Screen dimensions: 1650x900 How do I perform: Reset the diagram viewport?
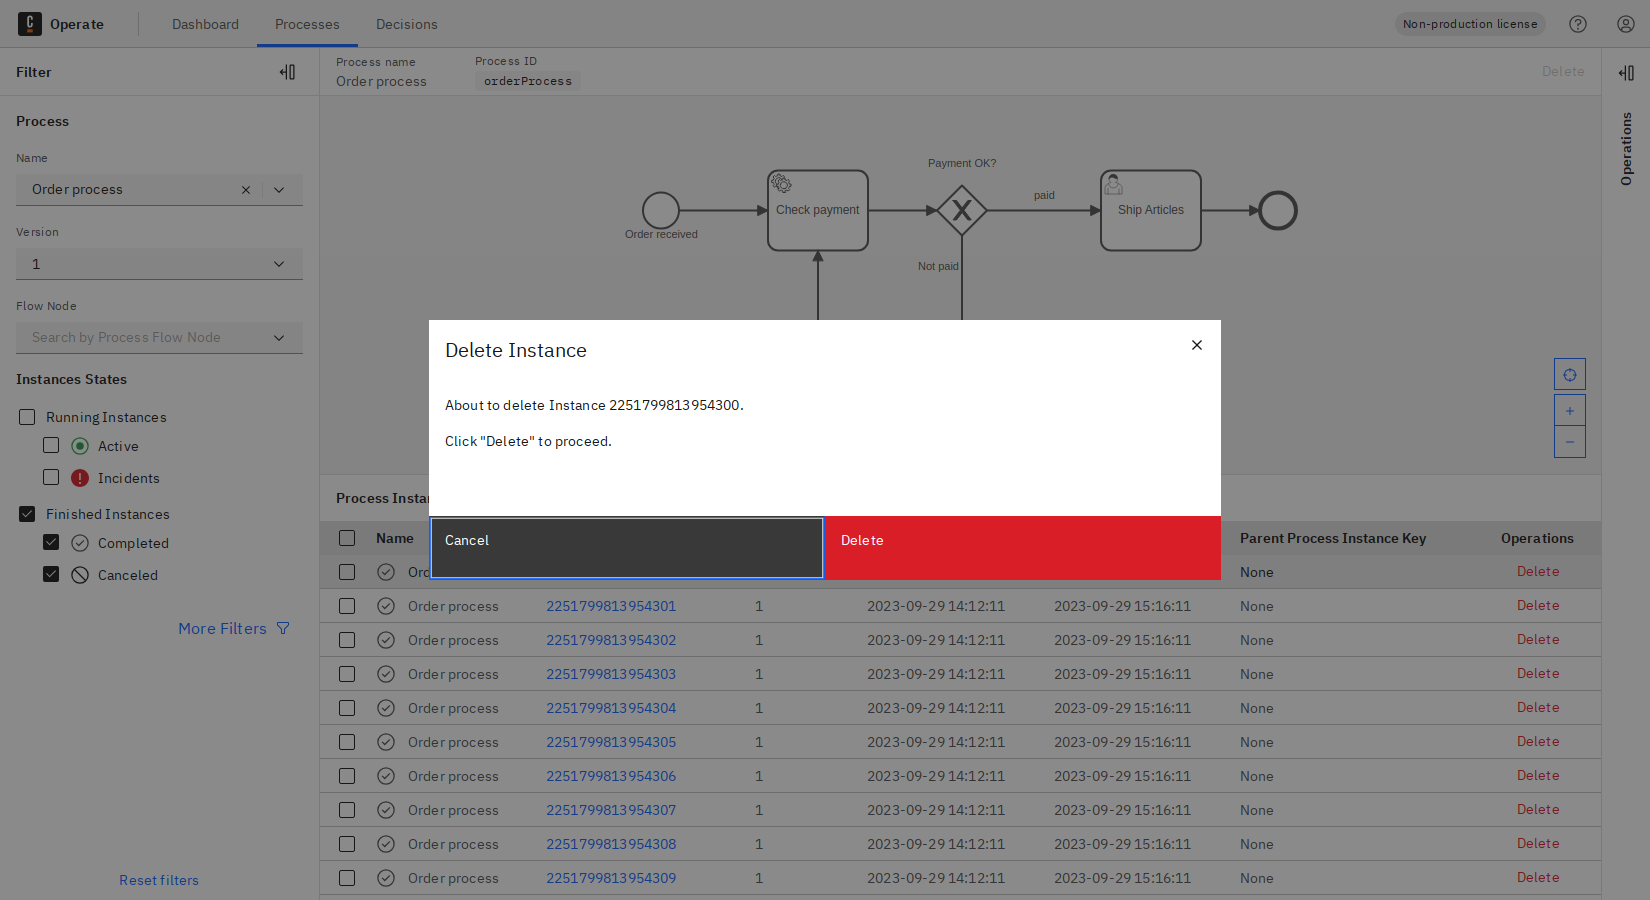pyautogui.click(x=1569, y=375)
